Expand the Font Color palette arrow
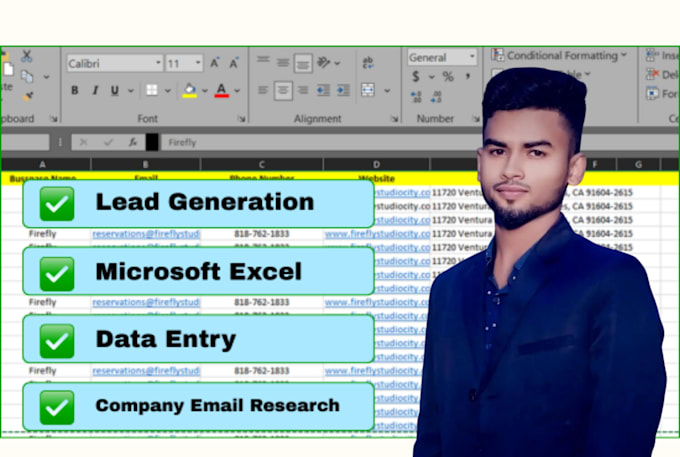The height and width of the screenshot is (457, 680). 237,91
